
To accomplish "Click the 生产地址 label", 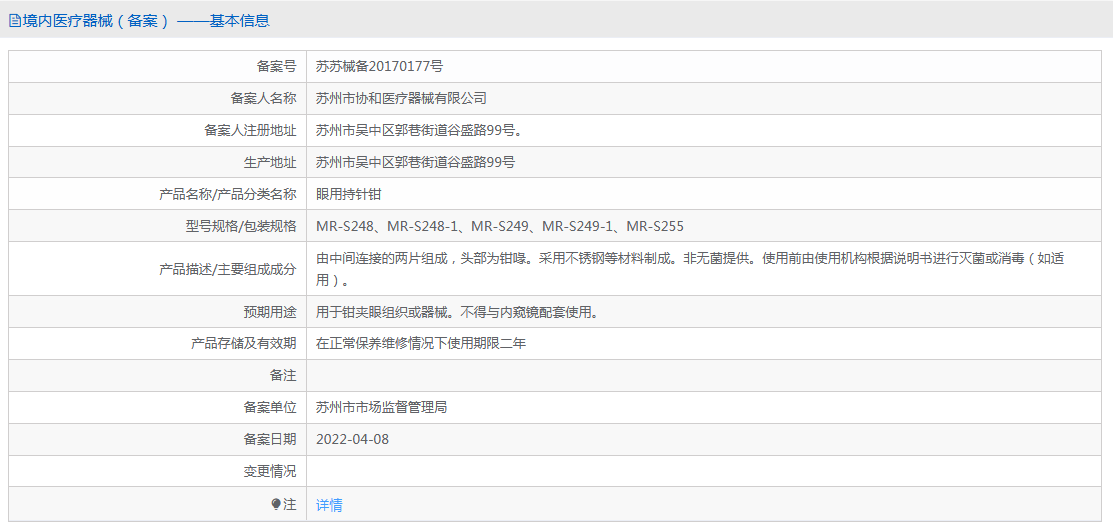I will [x=270, y=163].
